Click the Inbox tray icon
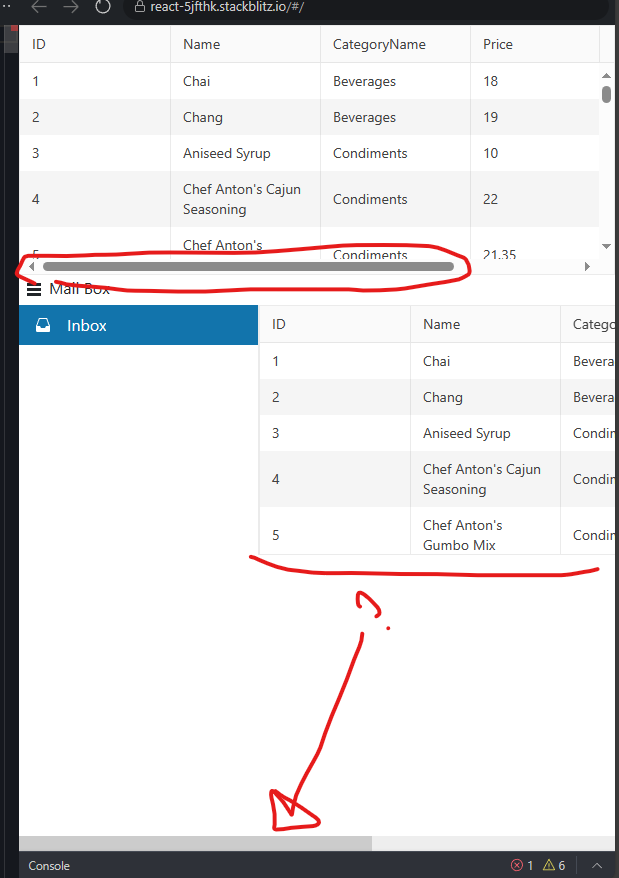 pyautogui.click(x=43, y=325)
